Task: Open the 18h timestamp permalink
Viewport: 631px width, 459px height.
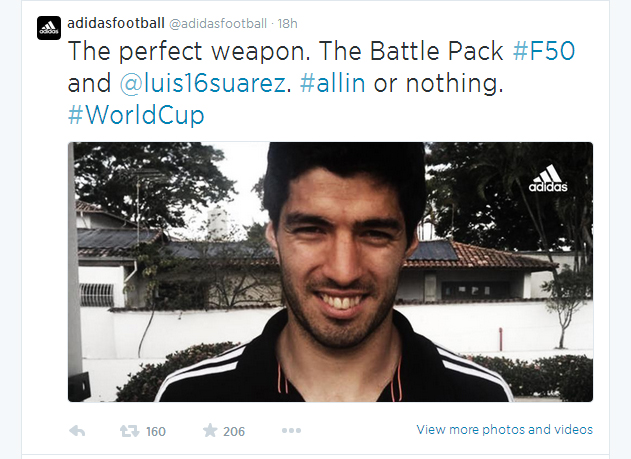Action: click(x=287, y=24)
